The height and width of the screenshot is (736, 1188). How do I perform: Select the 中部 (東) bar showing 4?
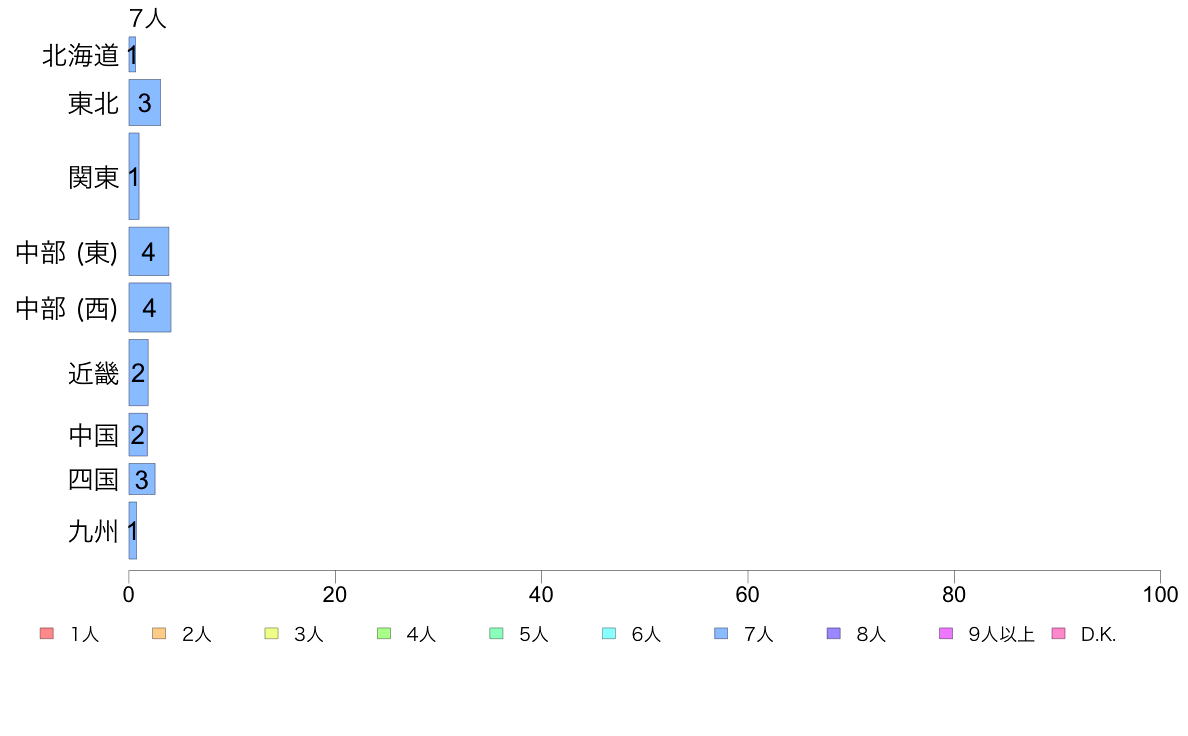click(x=148, y=252)
